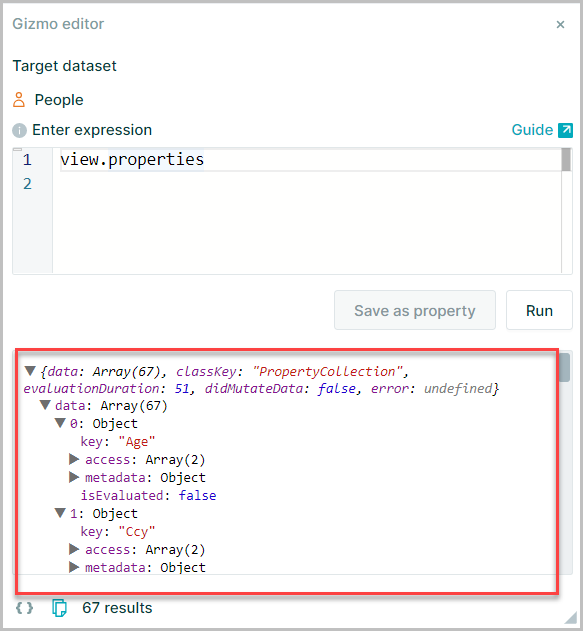Collapse the 1: Object entry
This screenshot has height=631, width=583.
[x=60, y=513]
